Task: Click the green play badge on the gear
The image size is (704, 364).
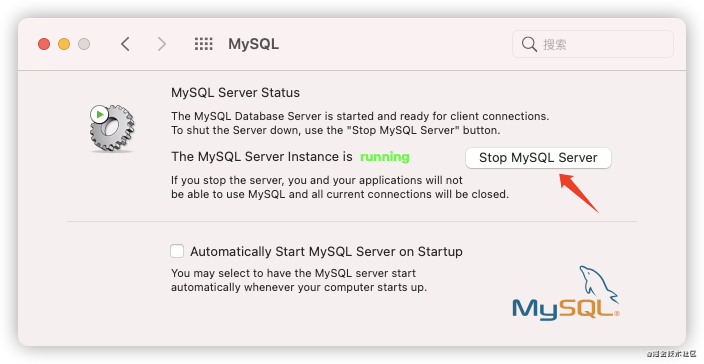Action: [99, 114]
